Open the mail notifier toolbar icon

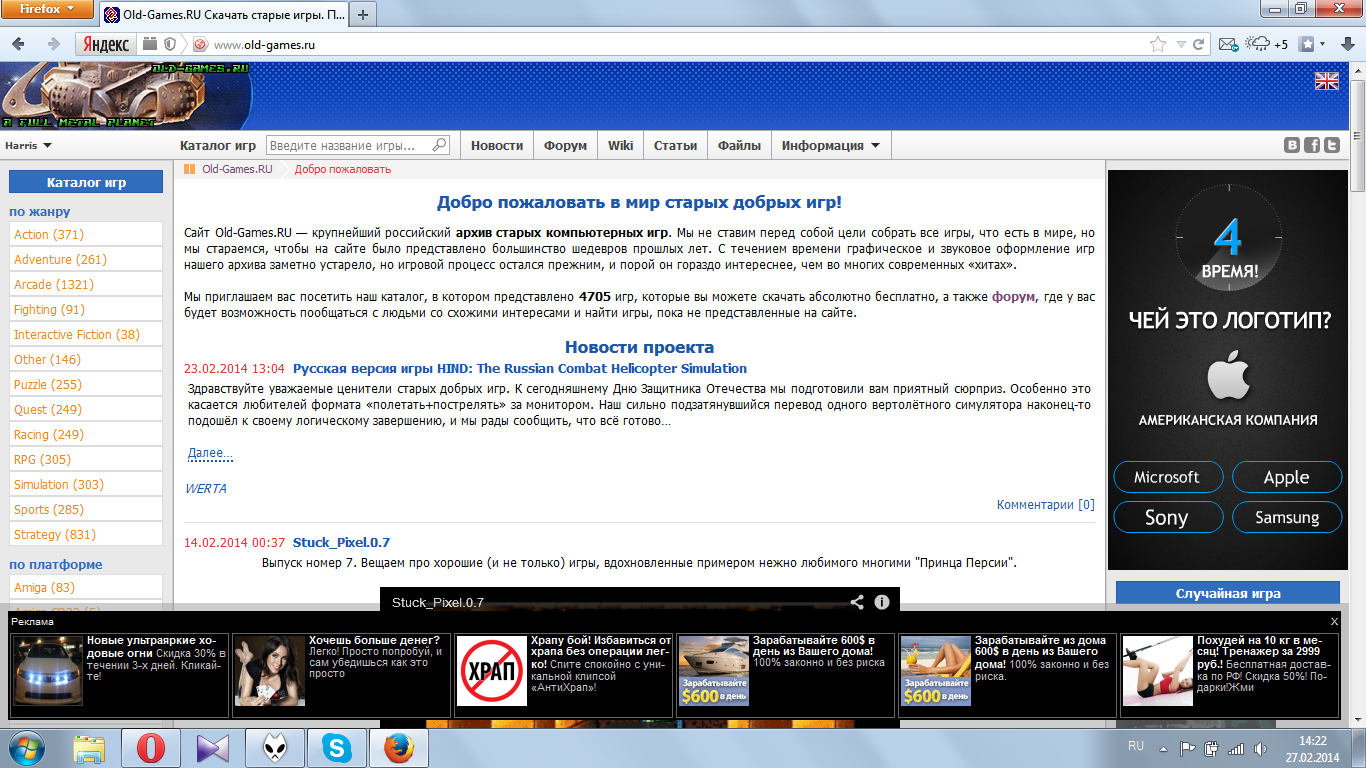1229,44
